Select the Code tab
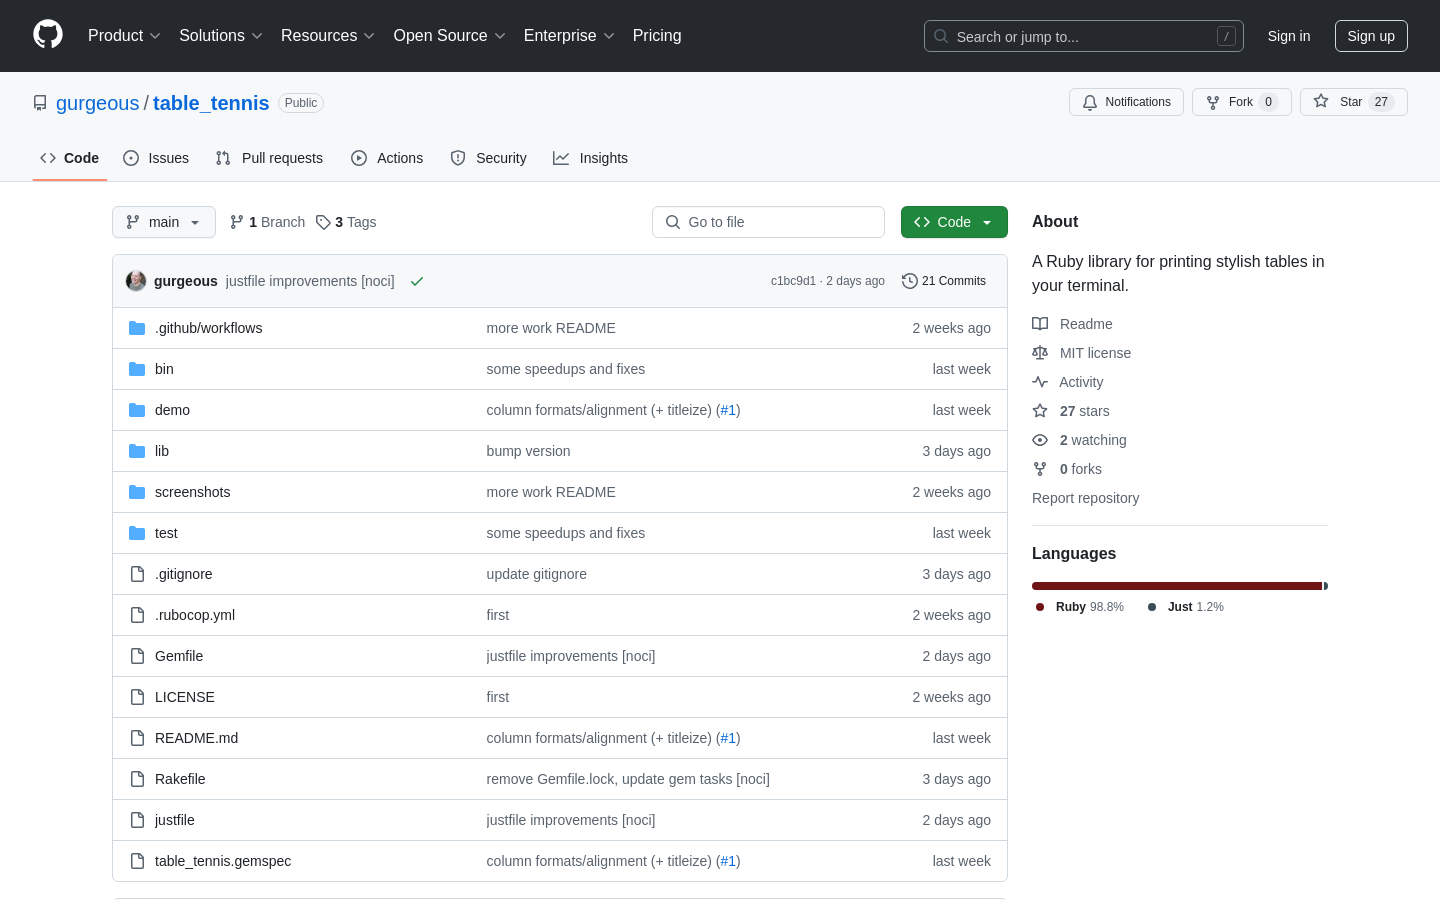Screen dimensions: 1440x900 tap(70, 158)
